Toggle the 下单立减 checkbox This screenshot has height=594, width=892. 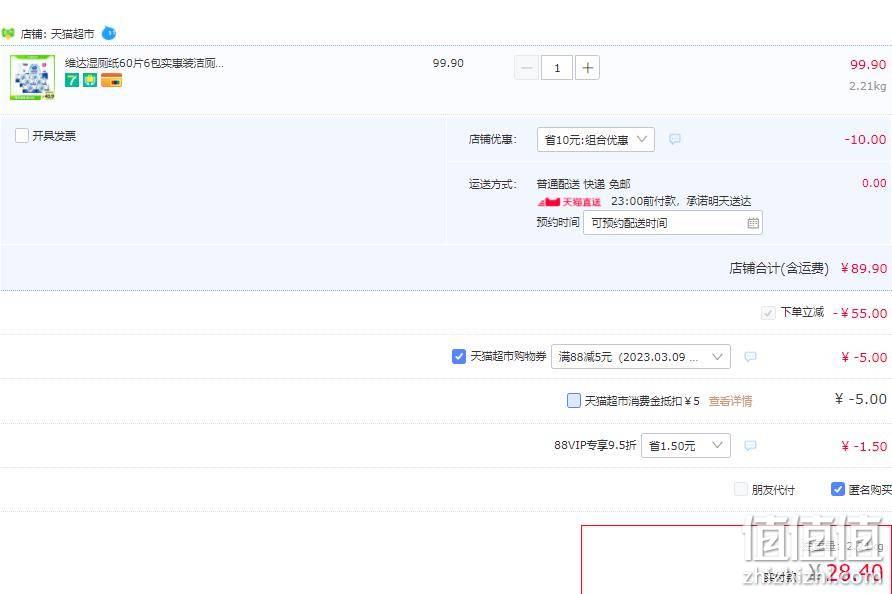768,313
